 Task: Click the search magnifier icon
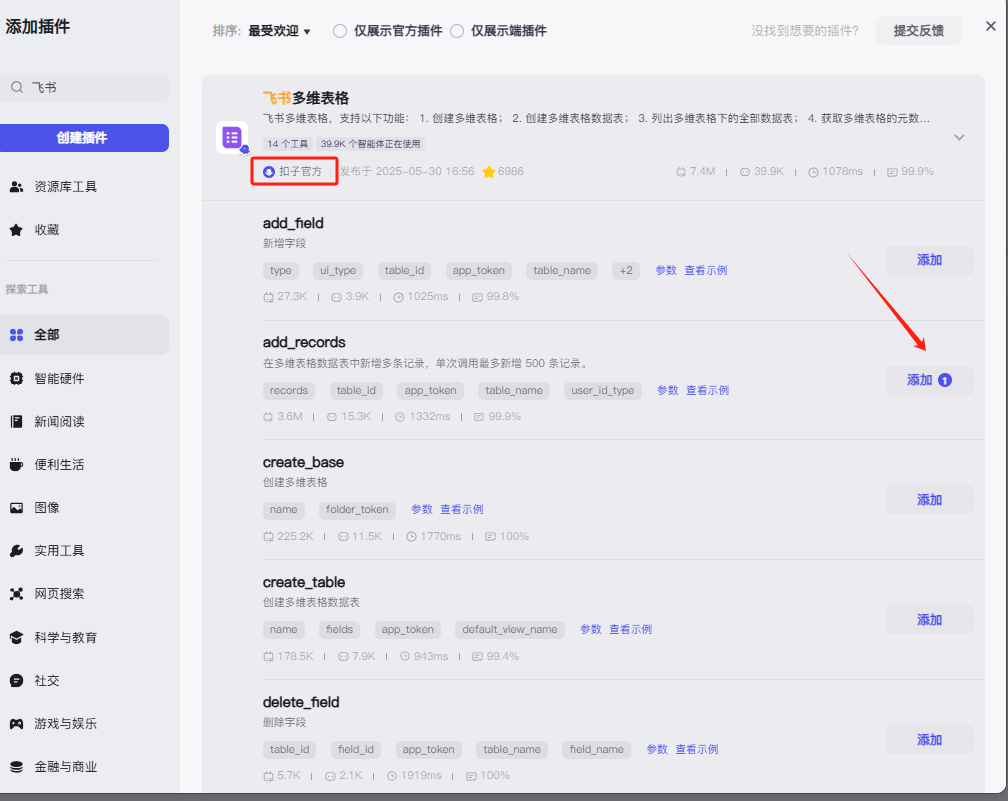point(17,87)
